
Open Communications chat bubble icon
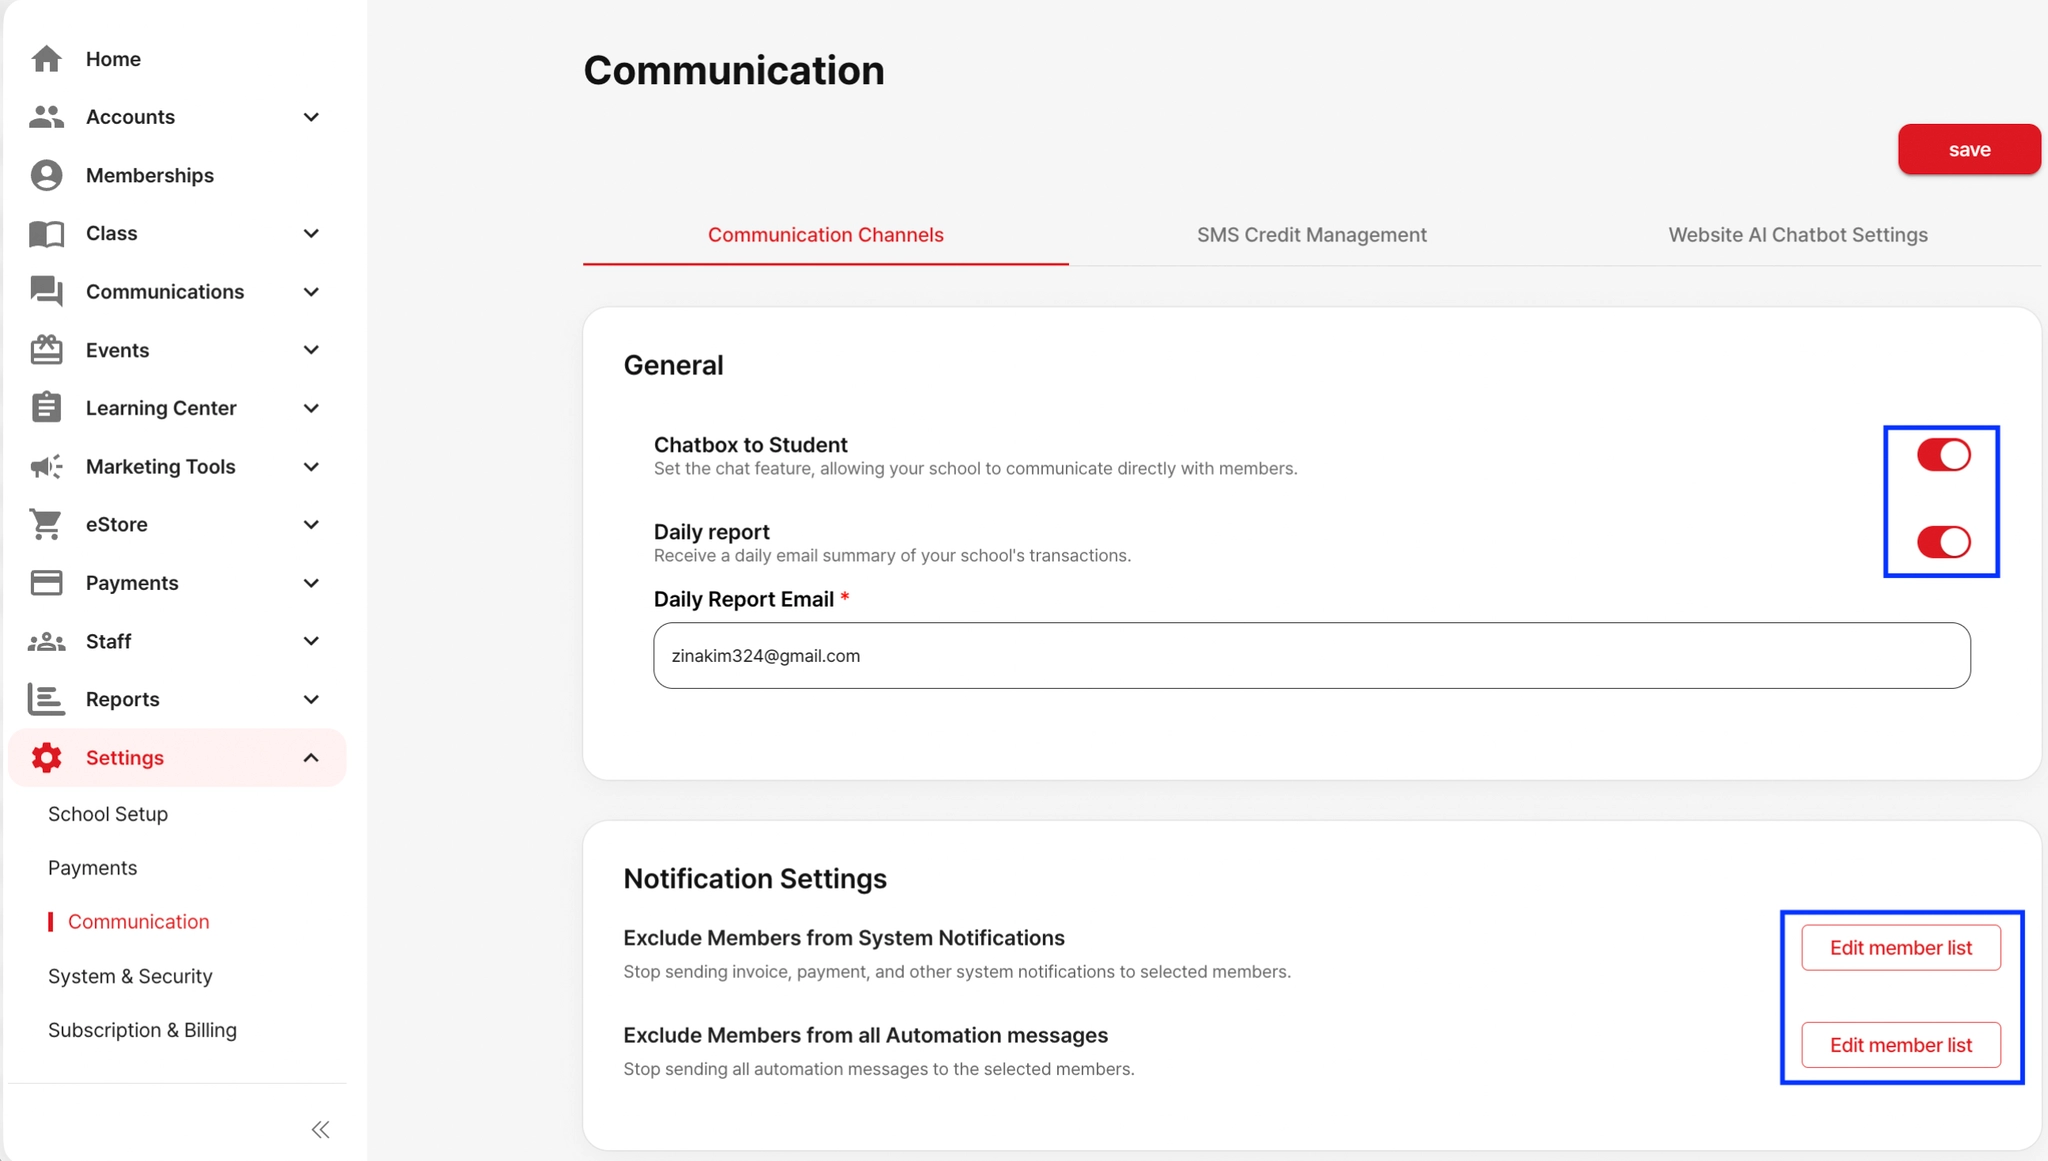(x=46, y=291)
